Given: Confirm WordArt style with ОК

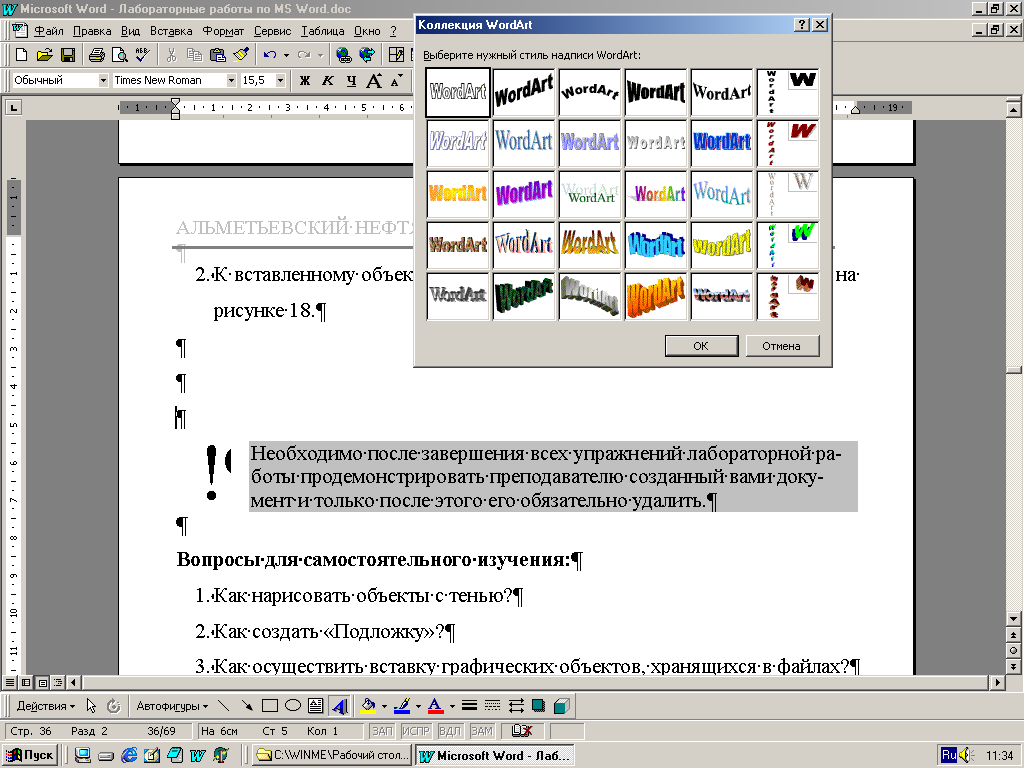Looking at the screenshot, I should pos(701,346).
